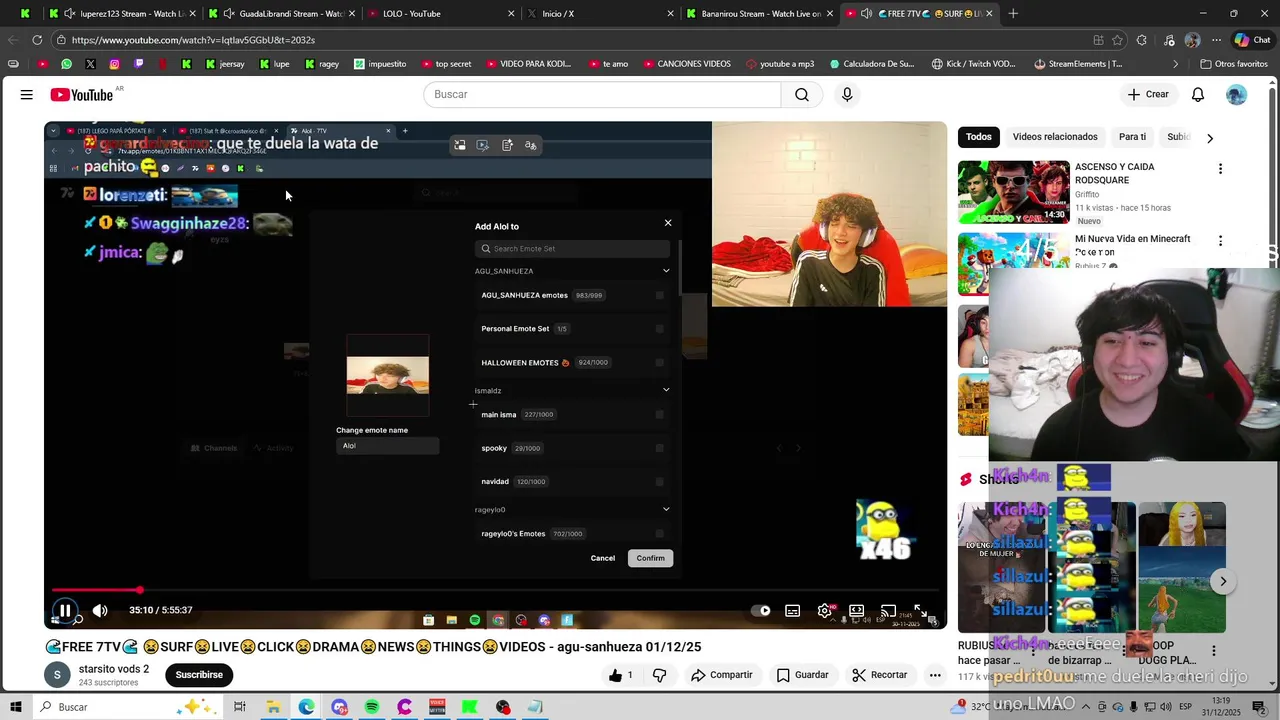Mute the video player volume
Viewport: 1280px width, 720px height.
coord(100,611)
